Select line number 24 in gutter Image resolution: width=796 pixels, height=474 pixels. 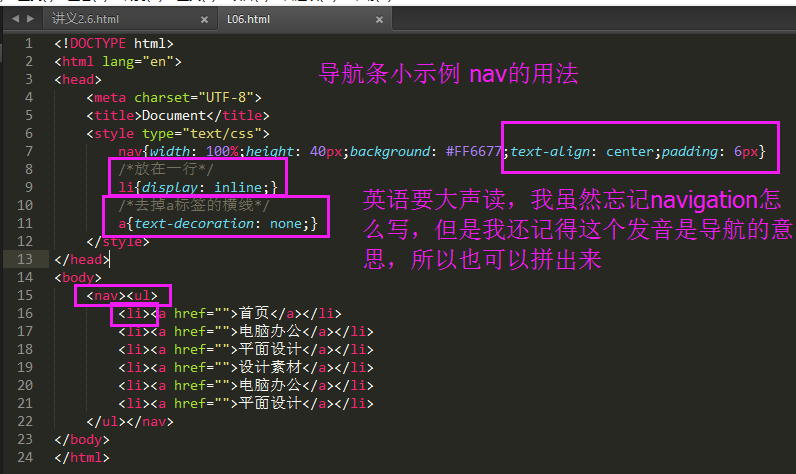[x=25, y=457]
